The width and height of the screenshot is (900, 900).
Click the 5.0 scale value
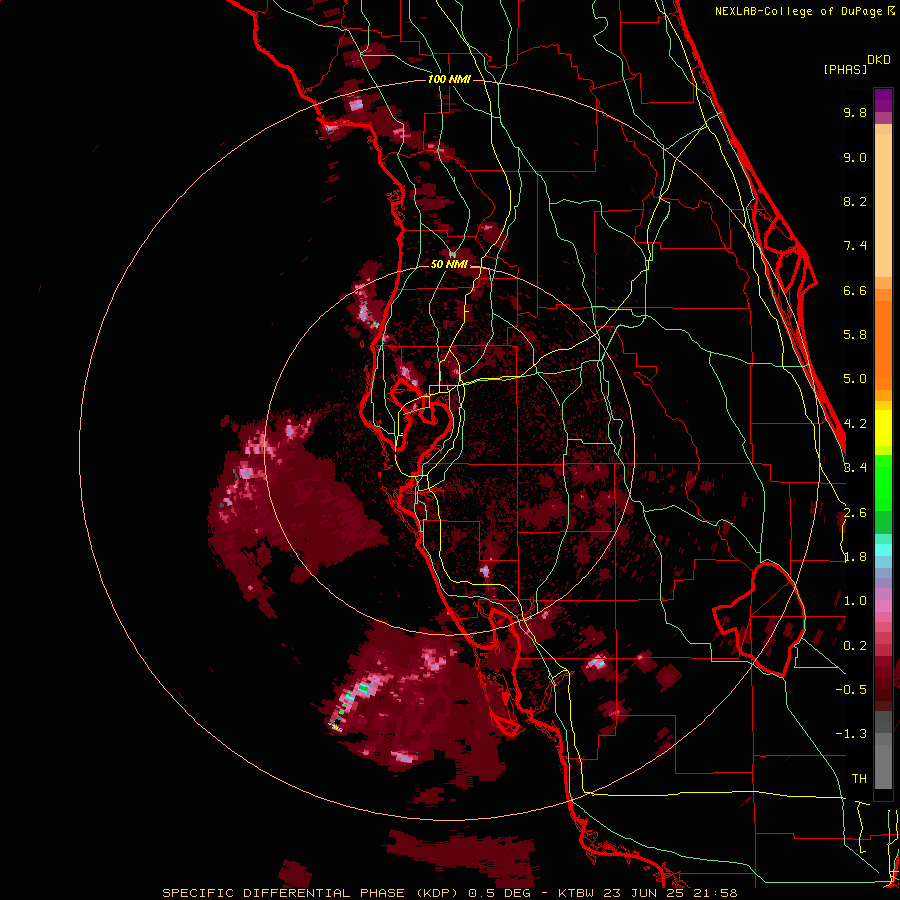855,379
